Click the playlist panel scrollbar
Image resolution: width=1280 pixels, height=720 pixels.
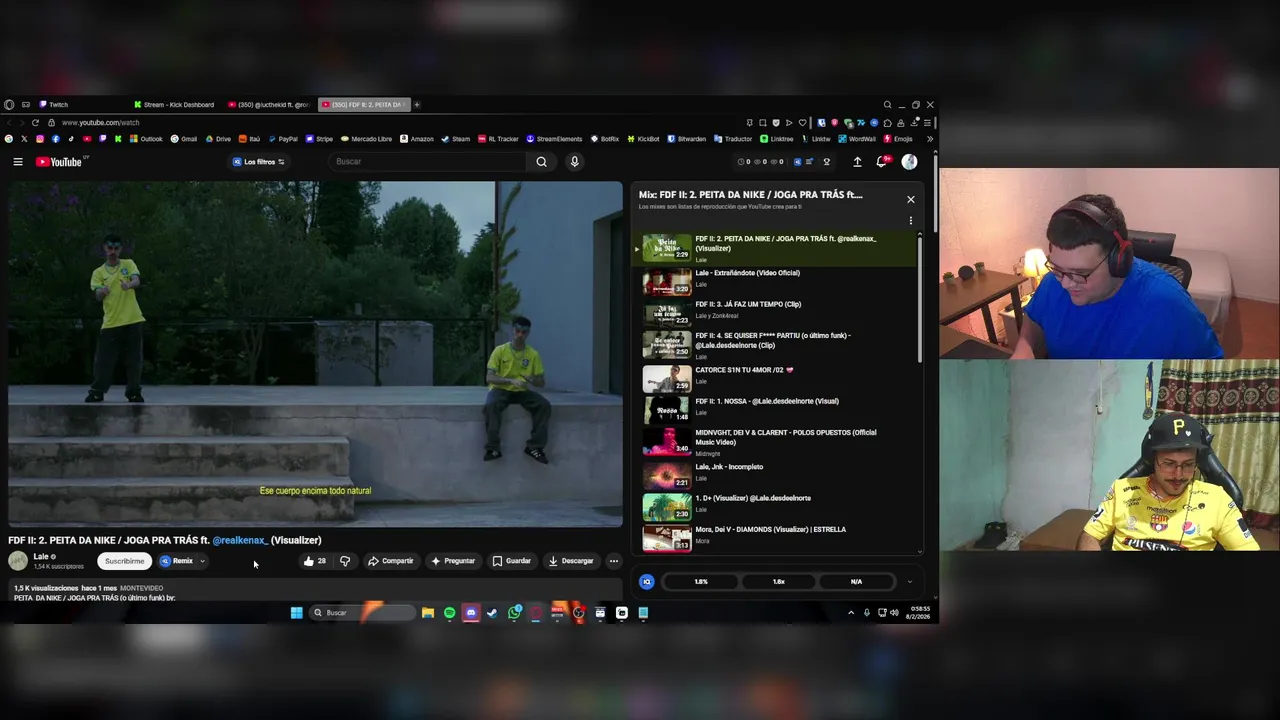pyautogui.click(x=919, y=298)
